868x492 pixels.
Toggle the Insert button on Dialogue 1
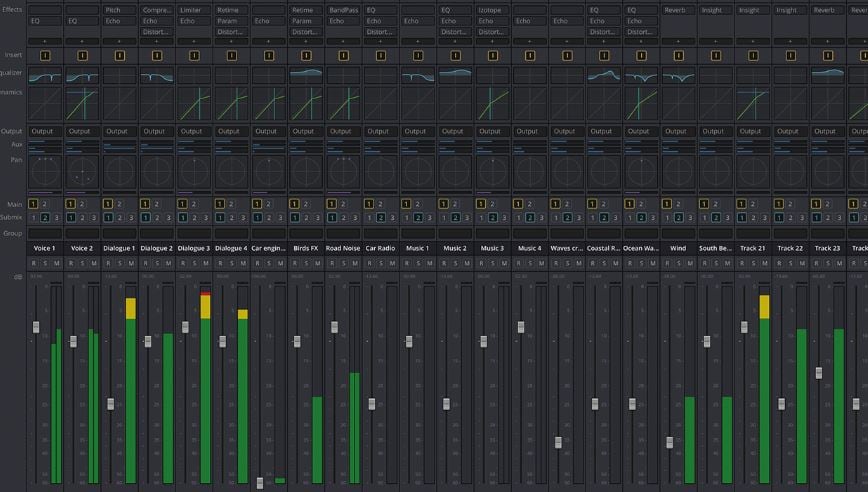120,55
